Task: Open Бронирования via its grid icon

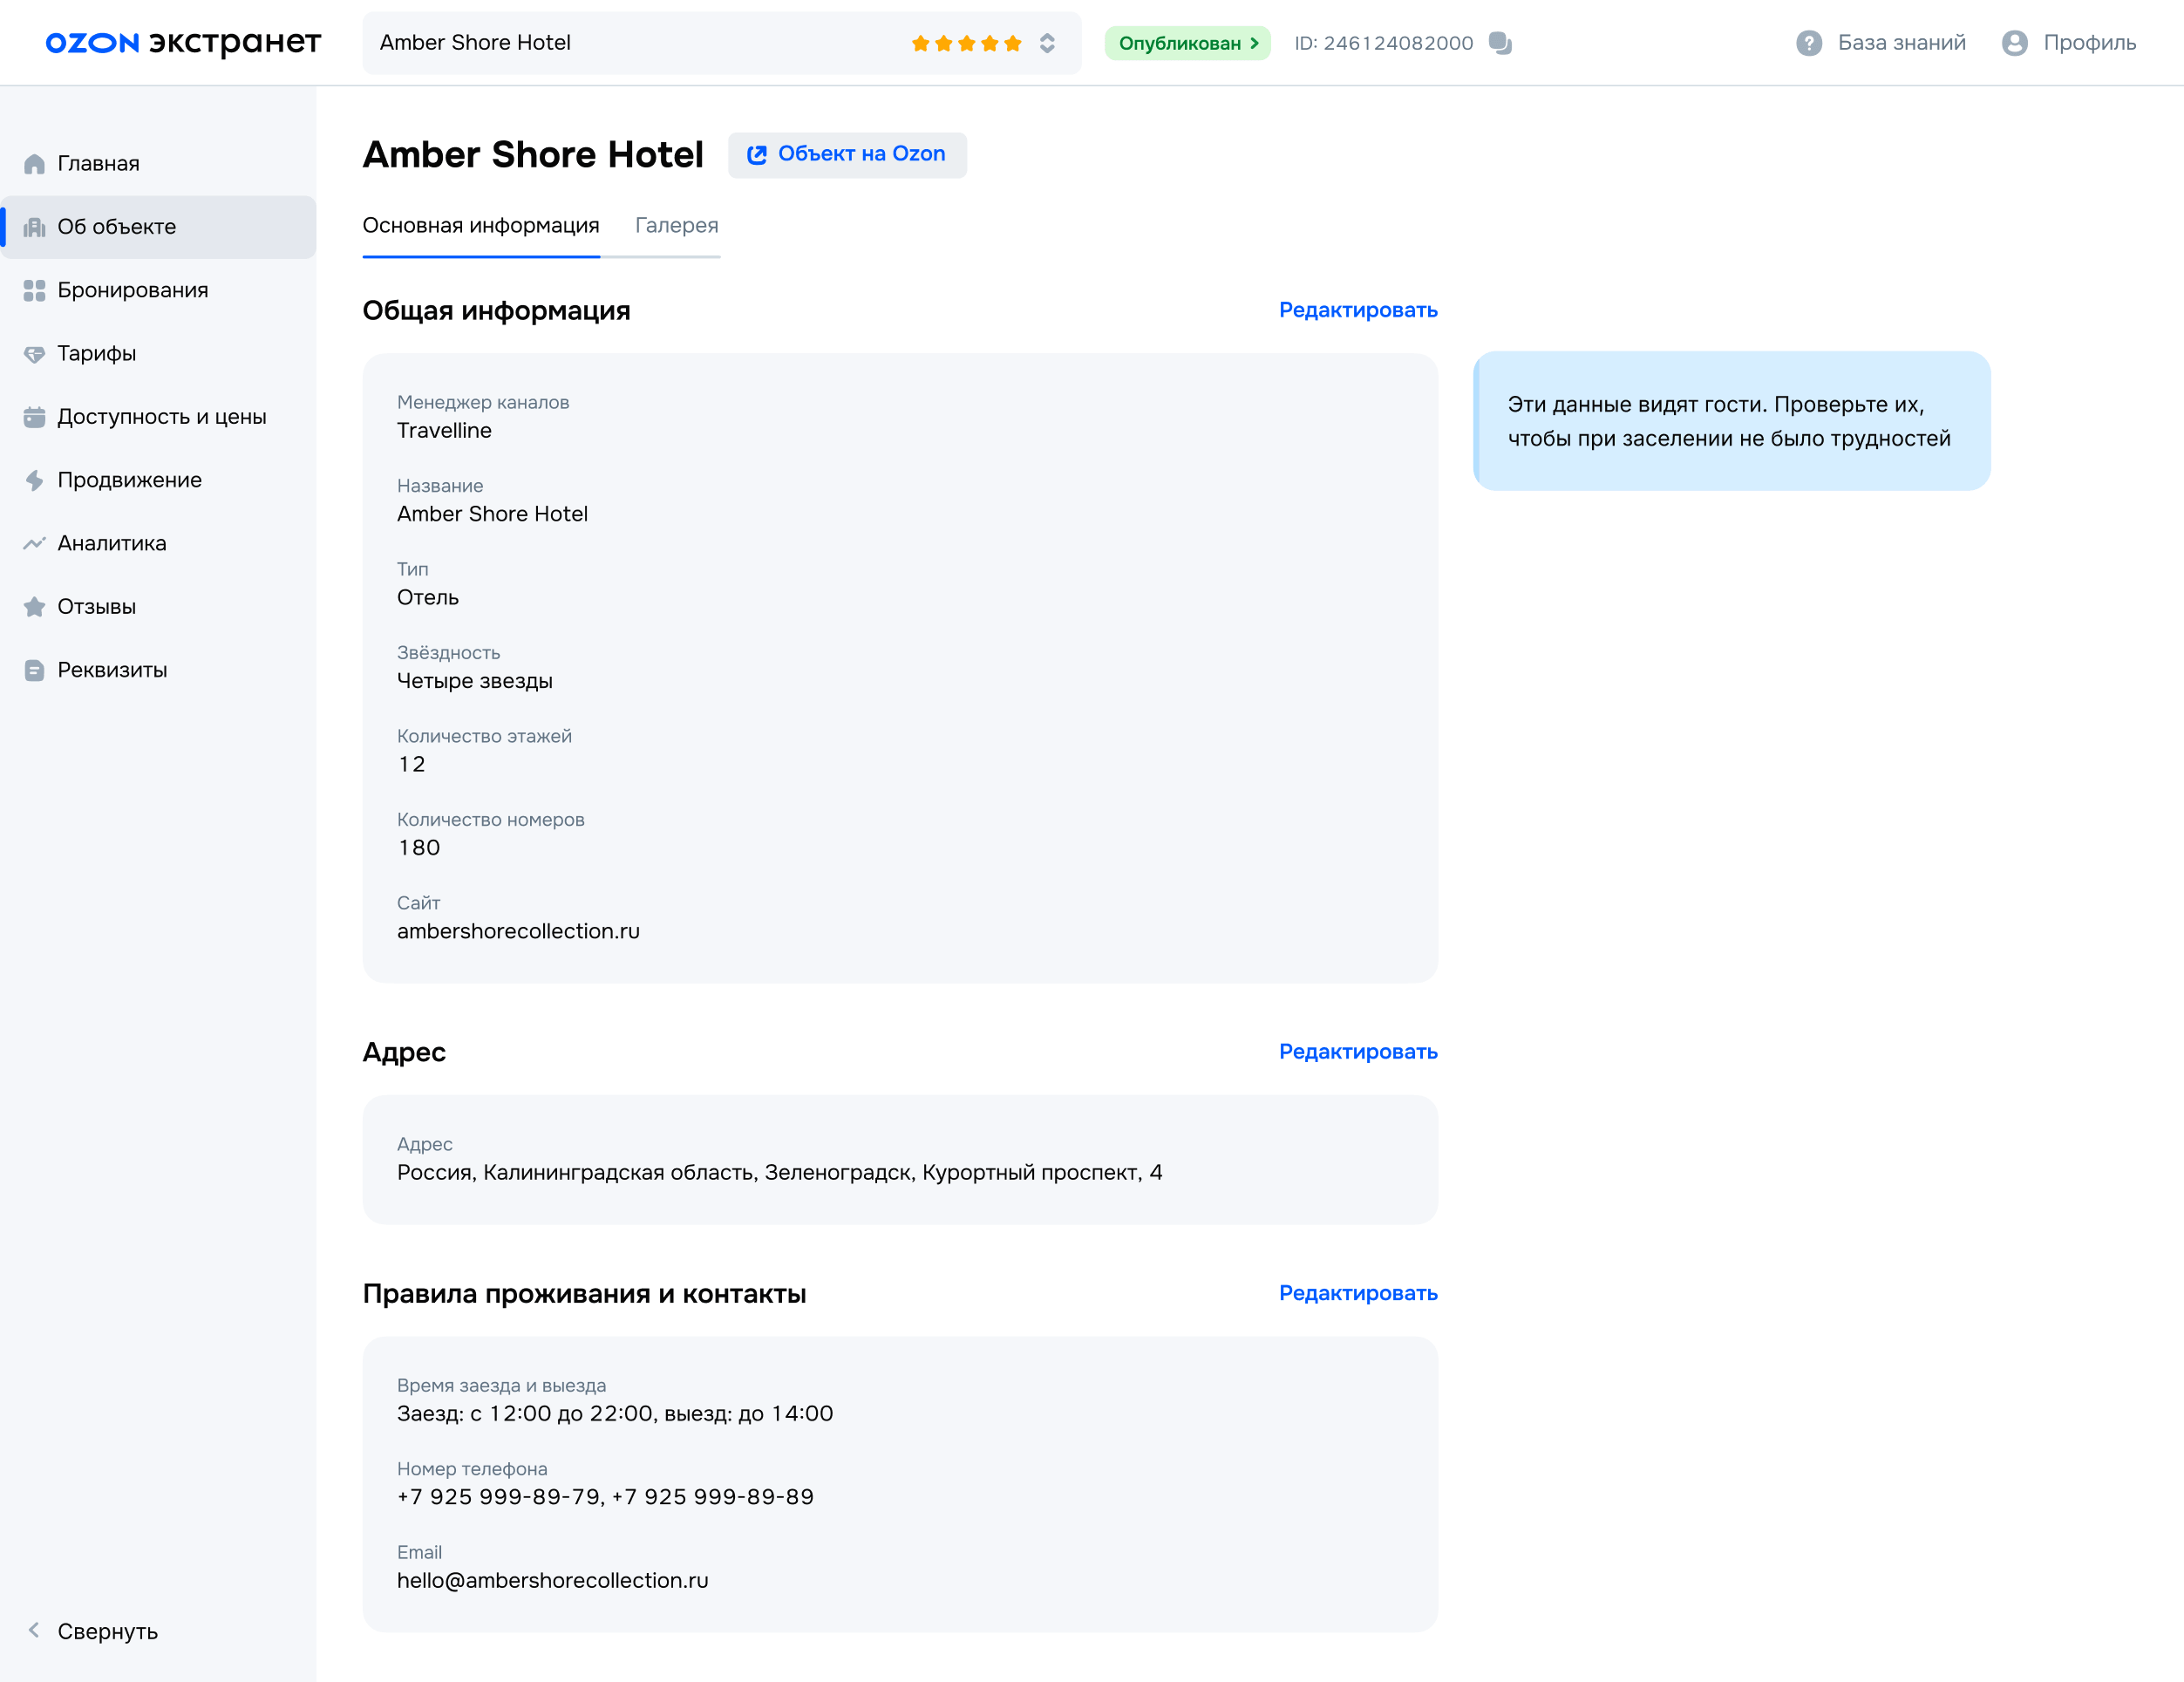Action: click(x=34, y=291)
